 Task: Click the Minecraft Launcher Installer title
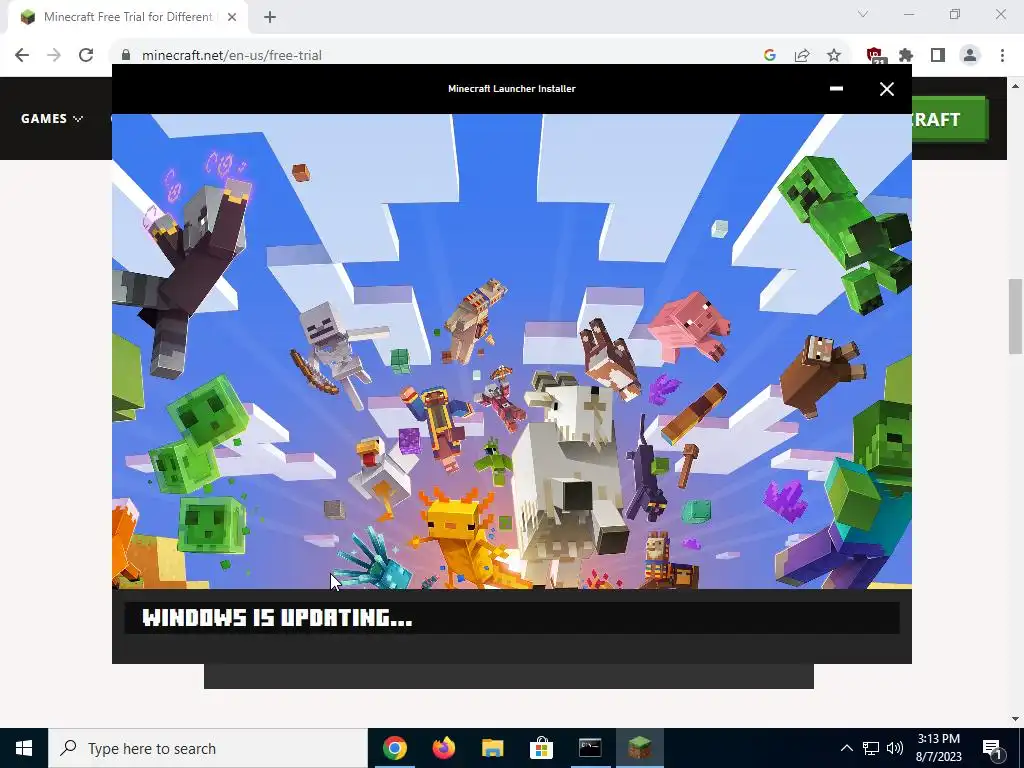click(x=511, y=88)
